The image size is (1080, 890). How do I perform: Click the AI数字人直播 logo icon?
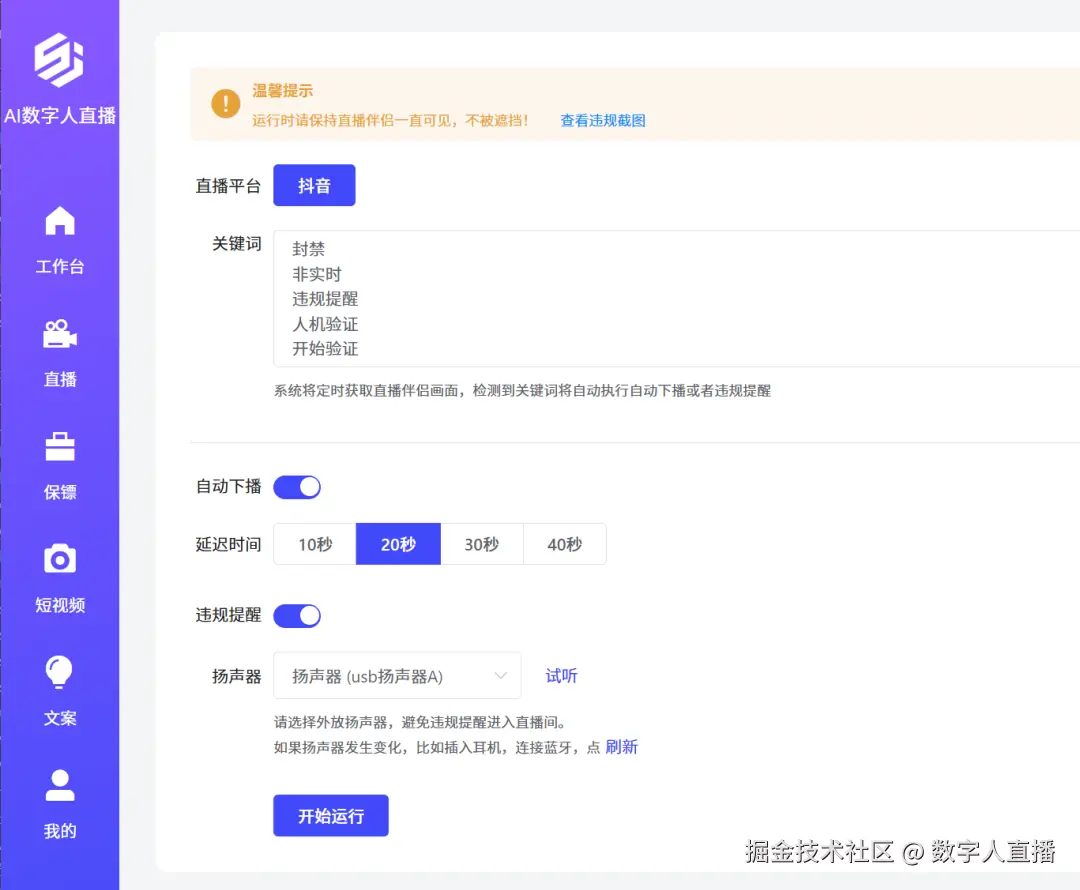(59, 60)
